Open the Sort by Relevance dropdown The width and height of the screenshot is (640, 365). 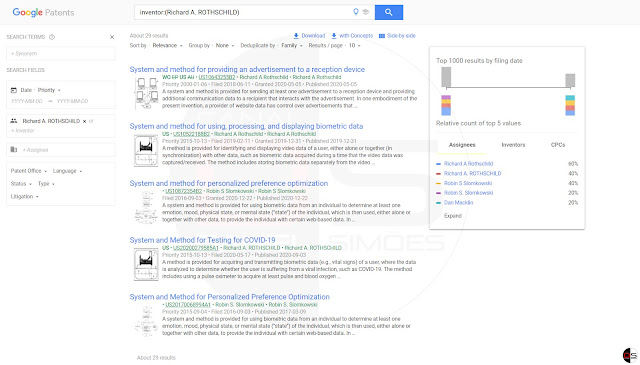click(167, 46)
